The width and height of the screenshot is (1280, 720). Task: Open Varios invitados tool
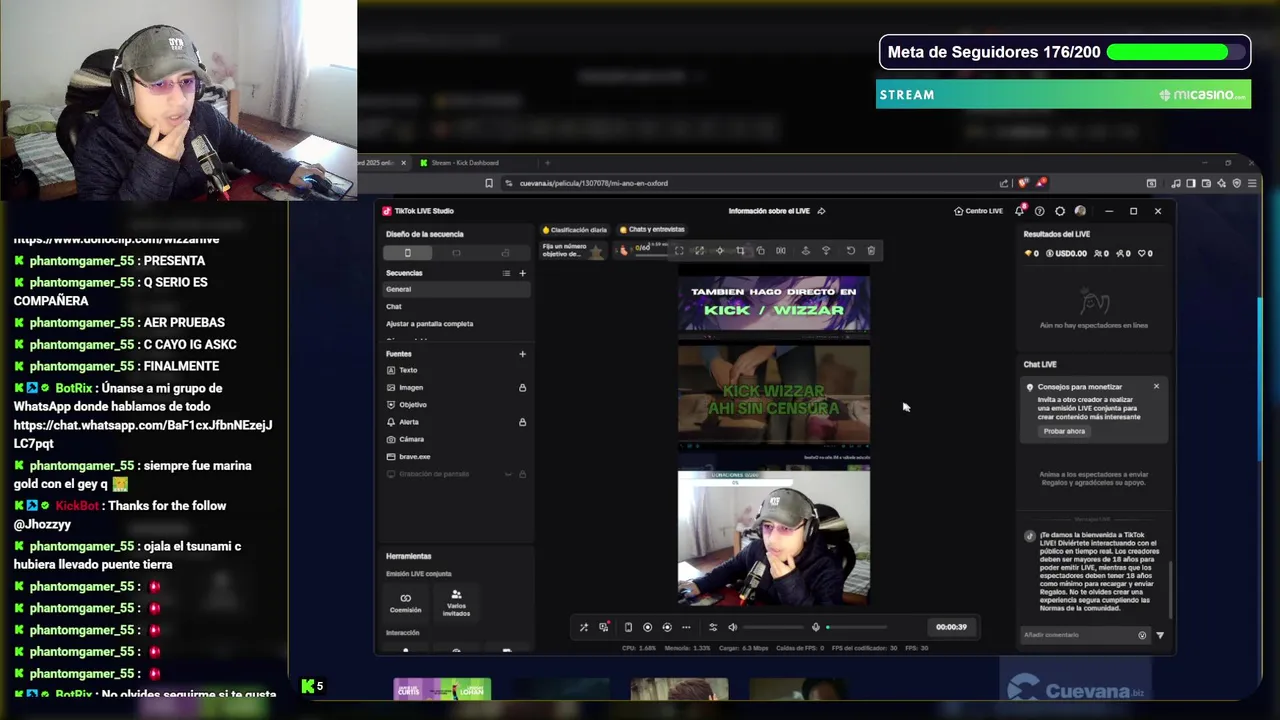[456, 602]
